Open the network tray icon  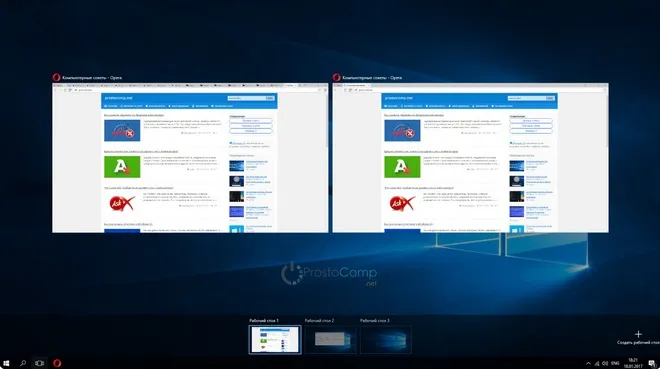point(597,364)
